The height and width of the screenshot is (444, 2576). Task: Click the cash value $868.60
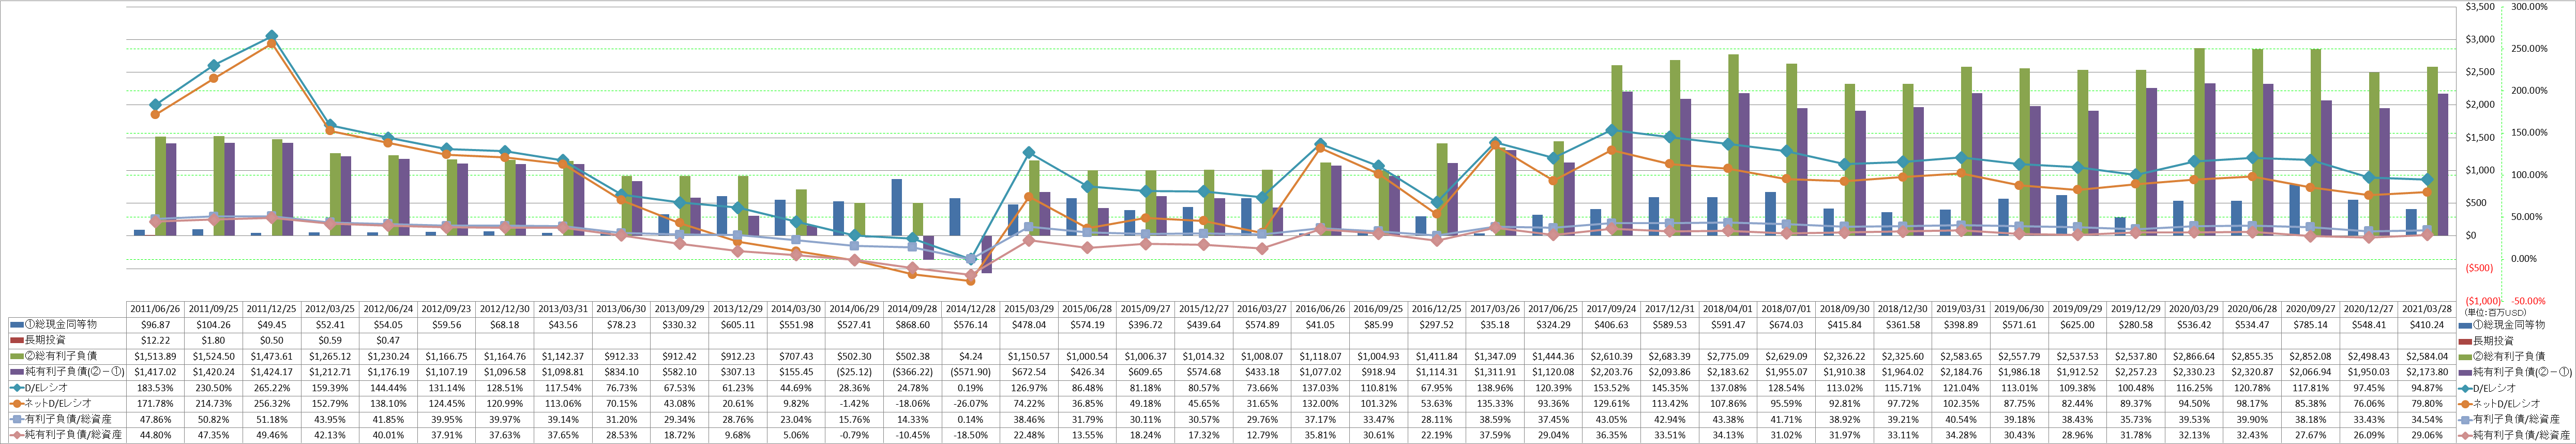point(912,325)
